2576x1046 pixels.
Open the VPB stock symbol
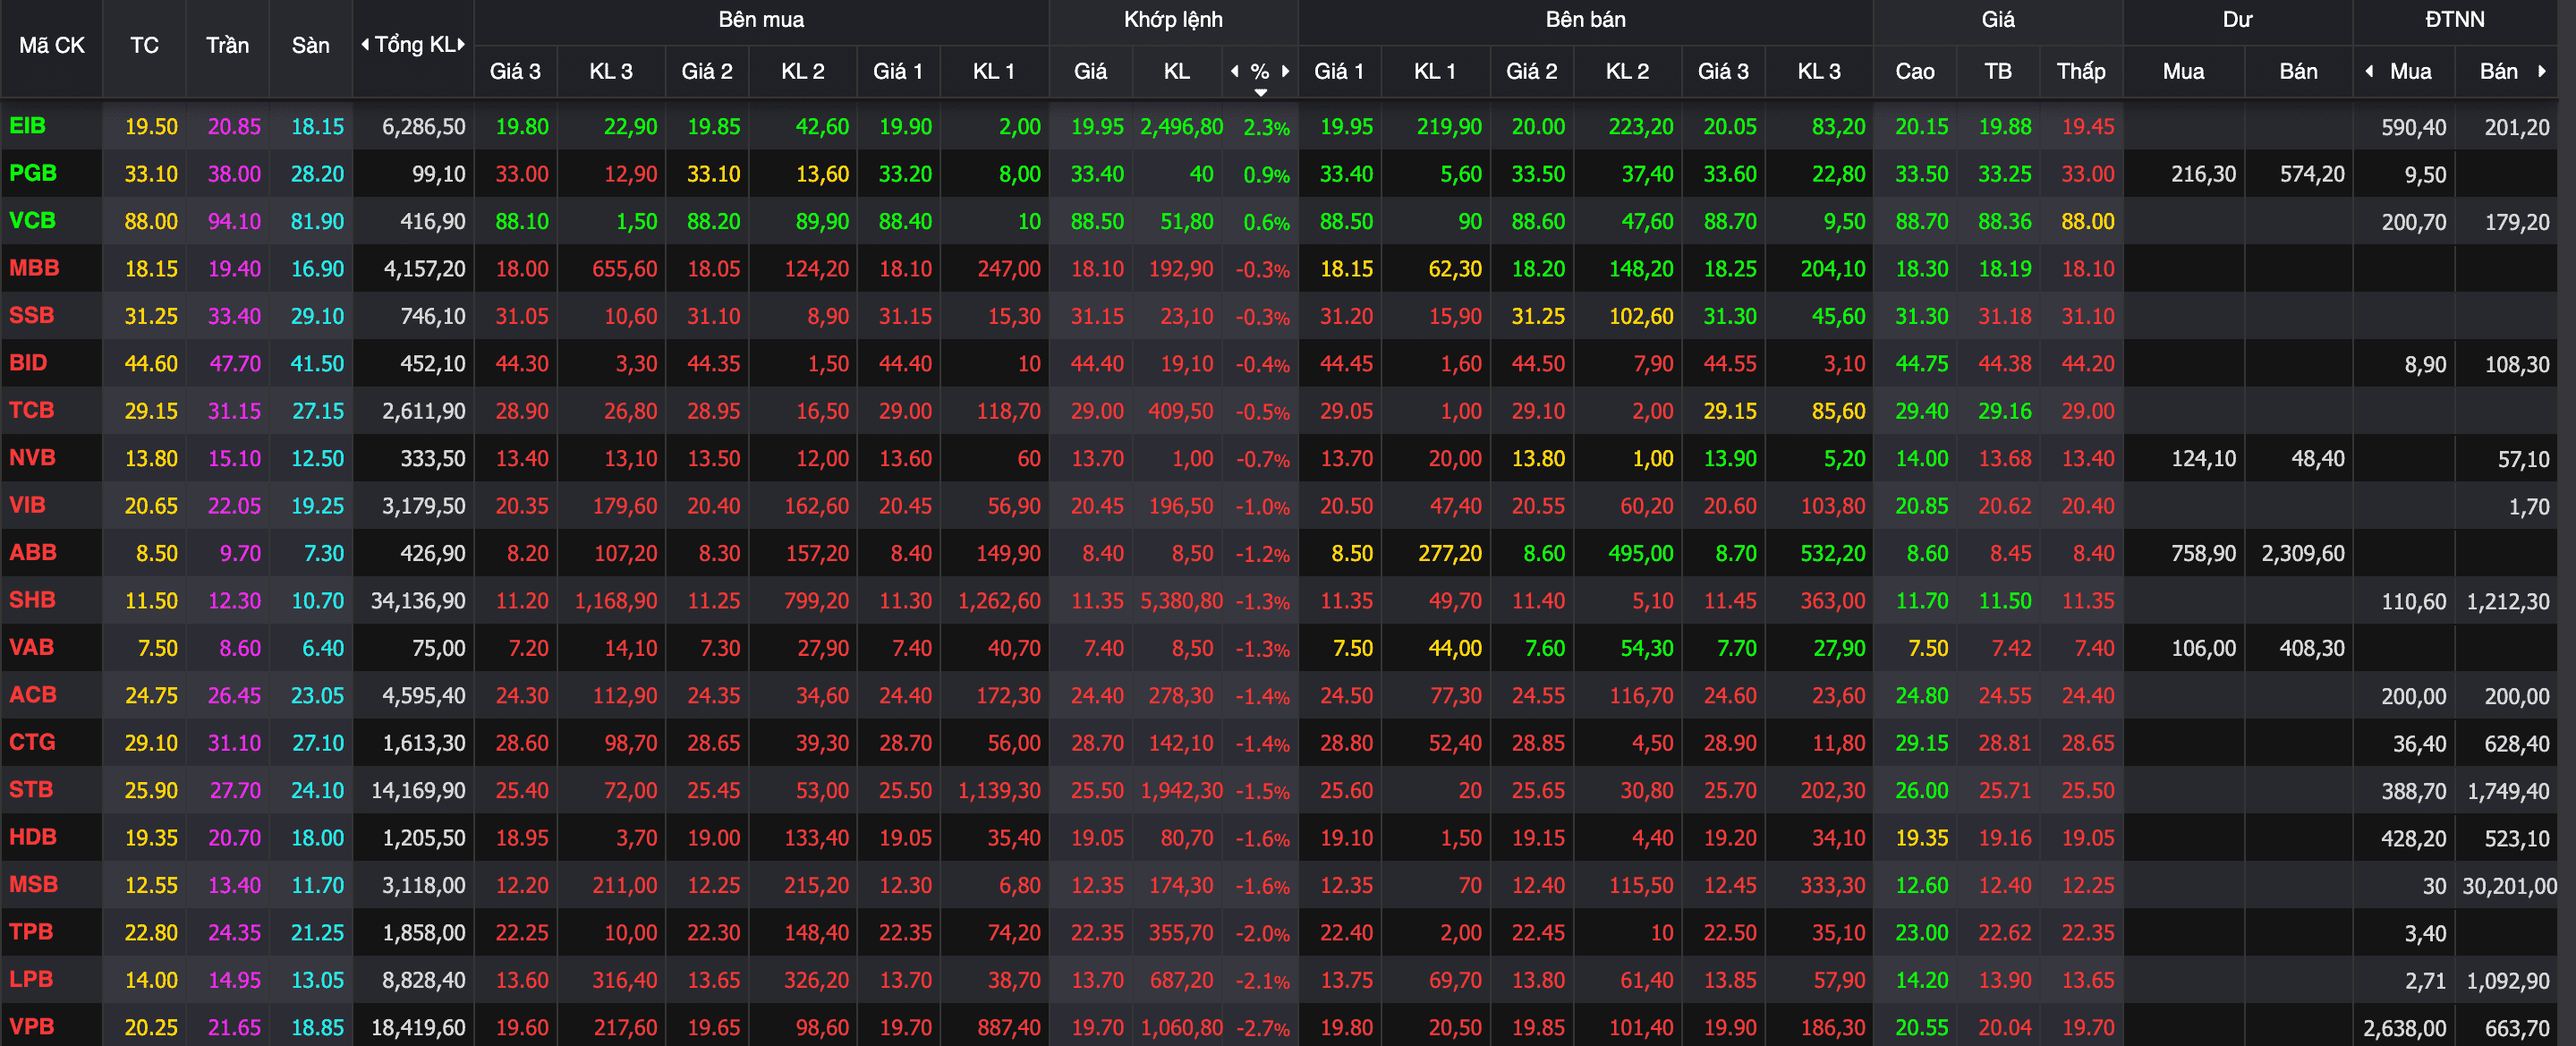pos(31,1027)
